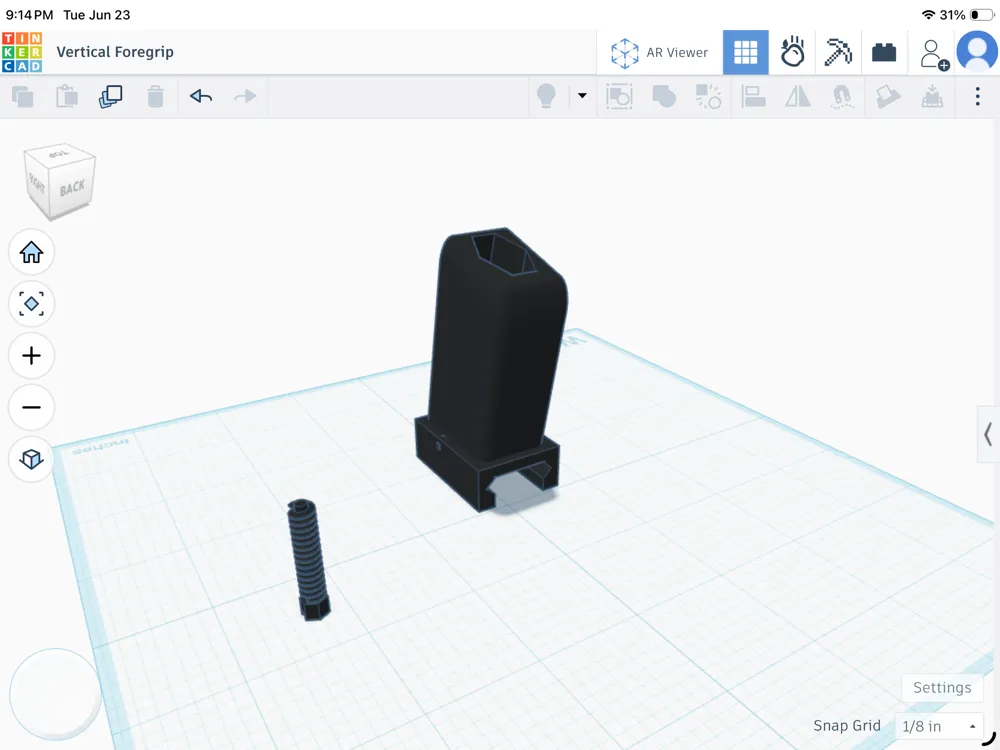
Task: Open the Align tool
Action: tap(753, 96)
